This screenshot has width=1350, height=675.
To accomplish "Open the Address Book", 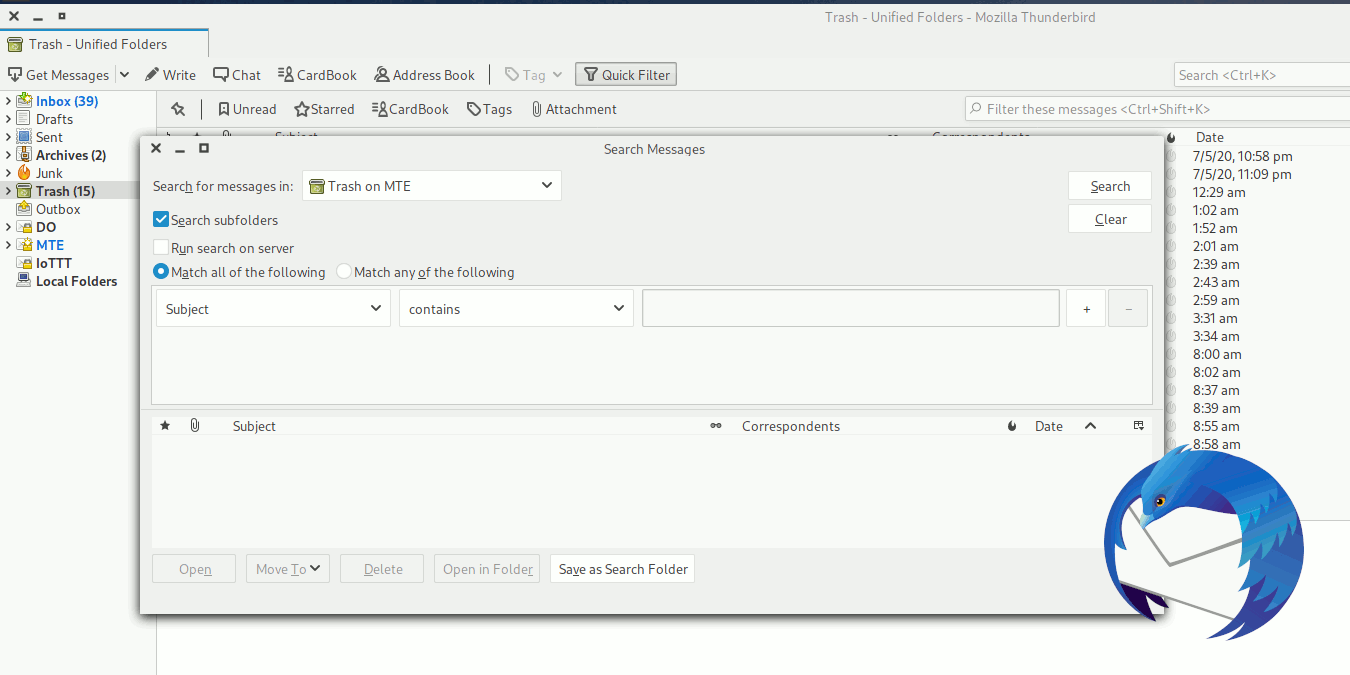I will click(424, 74).
